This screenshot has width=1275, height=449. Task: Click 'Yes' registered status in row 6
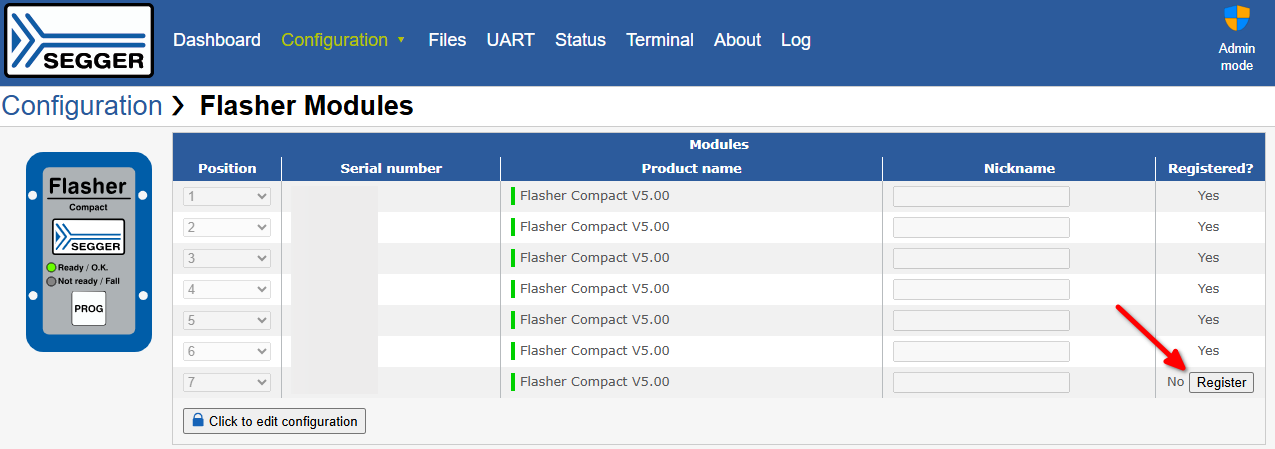coord(1209,350)
